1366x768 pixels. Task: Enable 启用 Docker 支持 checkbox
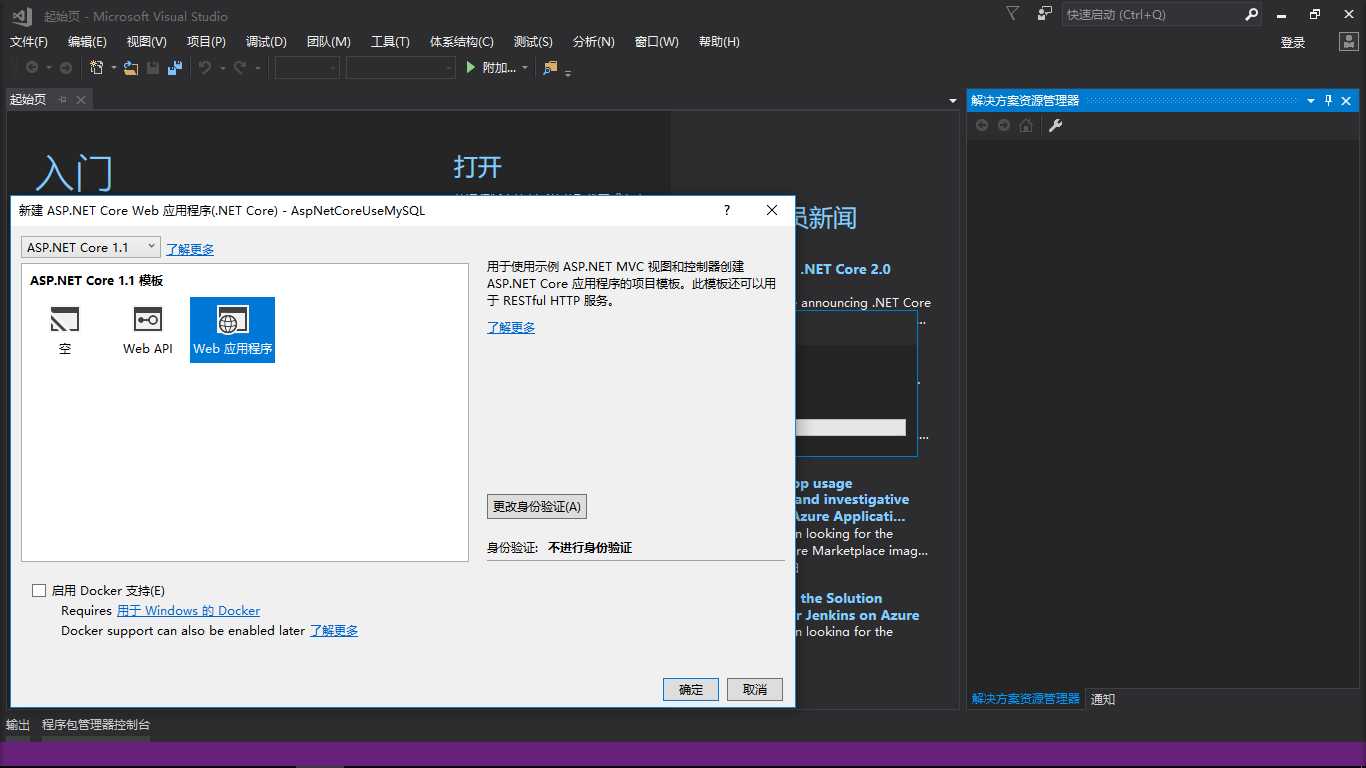39,591
